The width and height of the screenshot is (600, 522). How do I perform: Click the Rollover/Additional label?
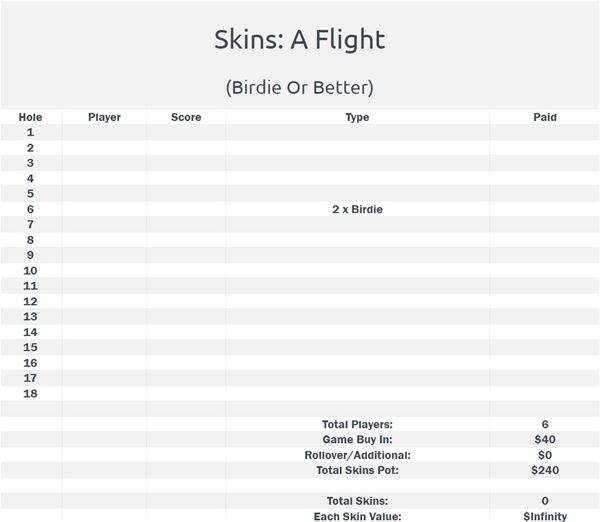[x=357, y=455]
